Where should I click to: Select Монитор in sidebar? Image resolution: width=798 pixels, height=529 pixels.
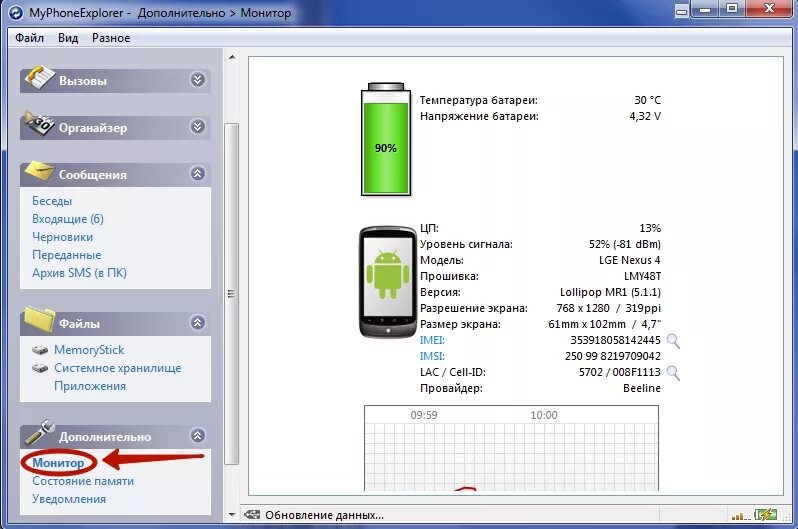pyautogui.click(x=58, y=463)
